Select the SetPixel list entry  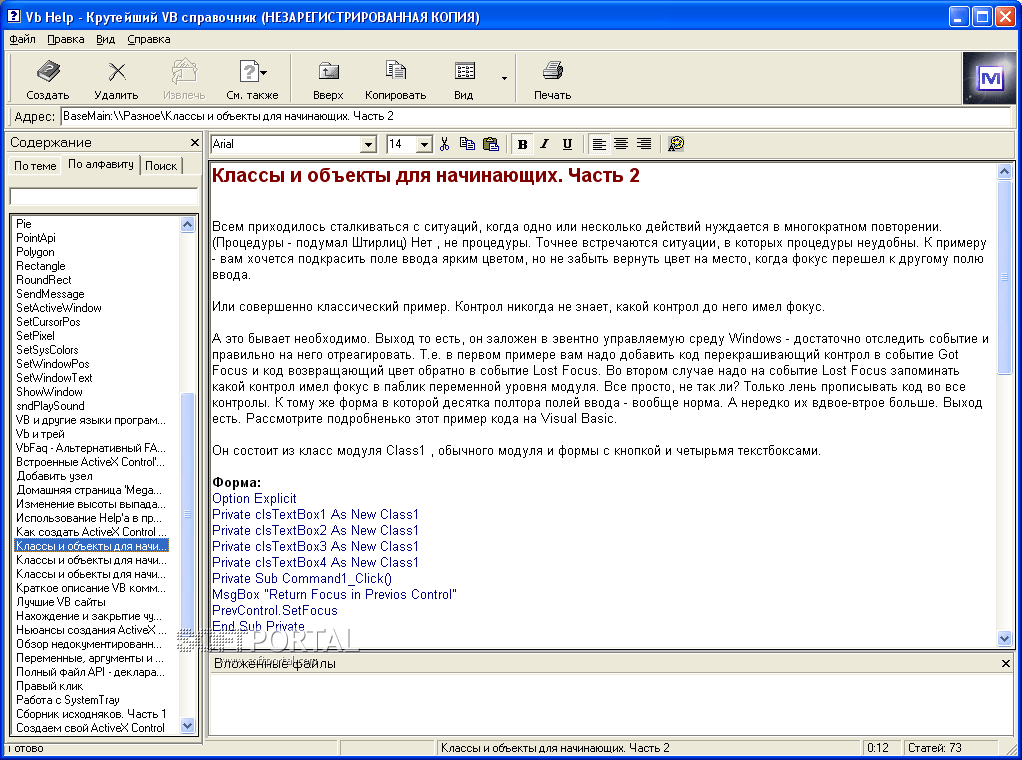35,336
